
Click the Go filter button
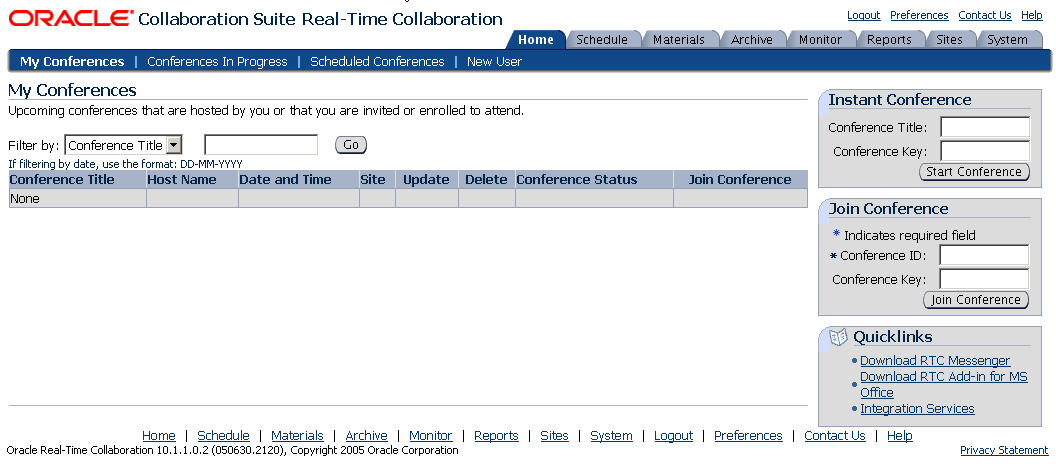(351, 145)
